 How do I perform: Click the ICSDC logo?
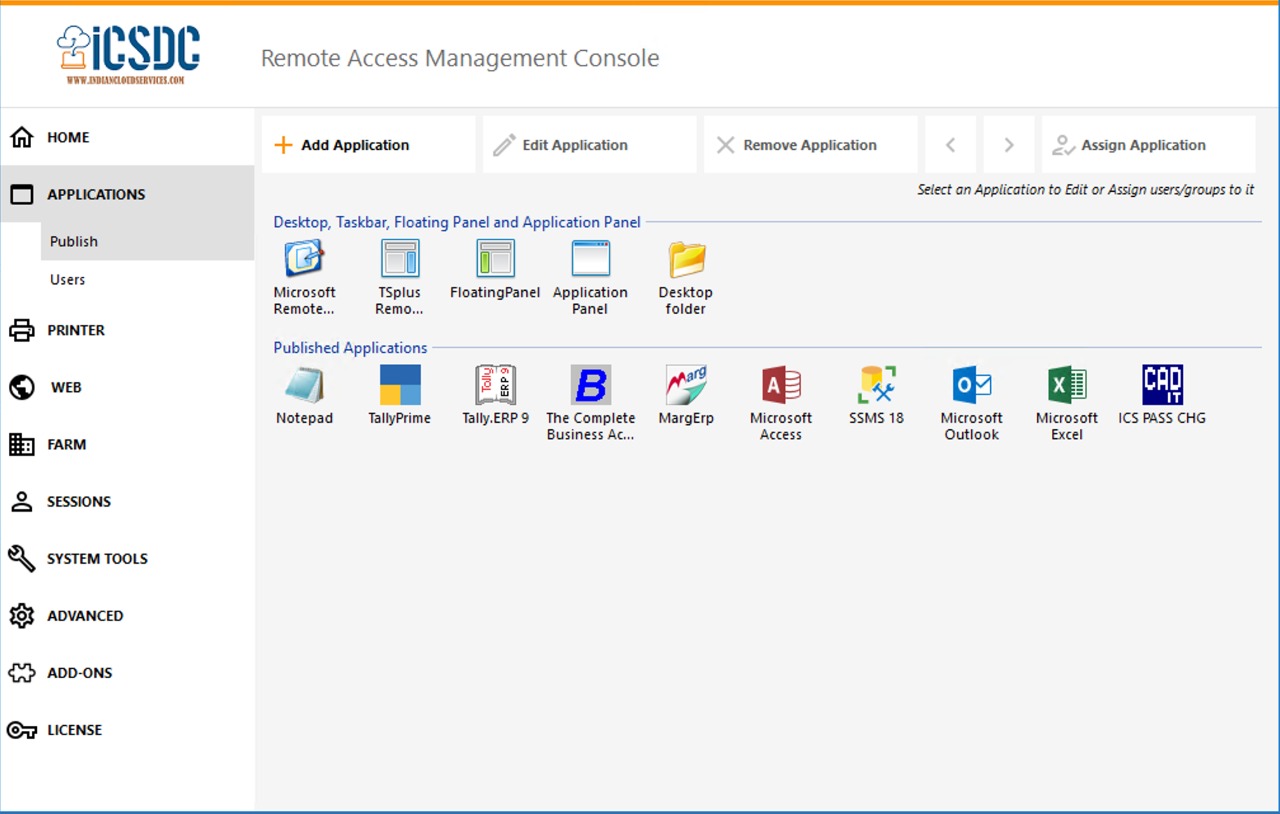point(128,54)
